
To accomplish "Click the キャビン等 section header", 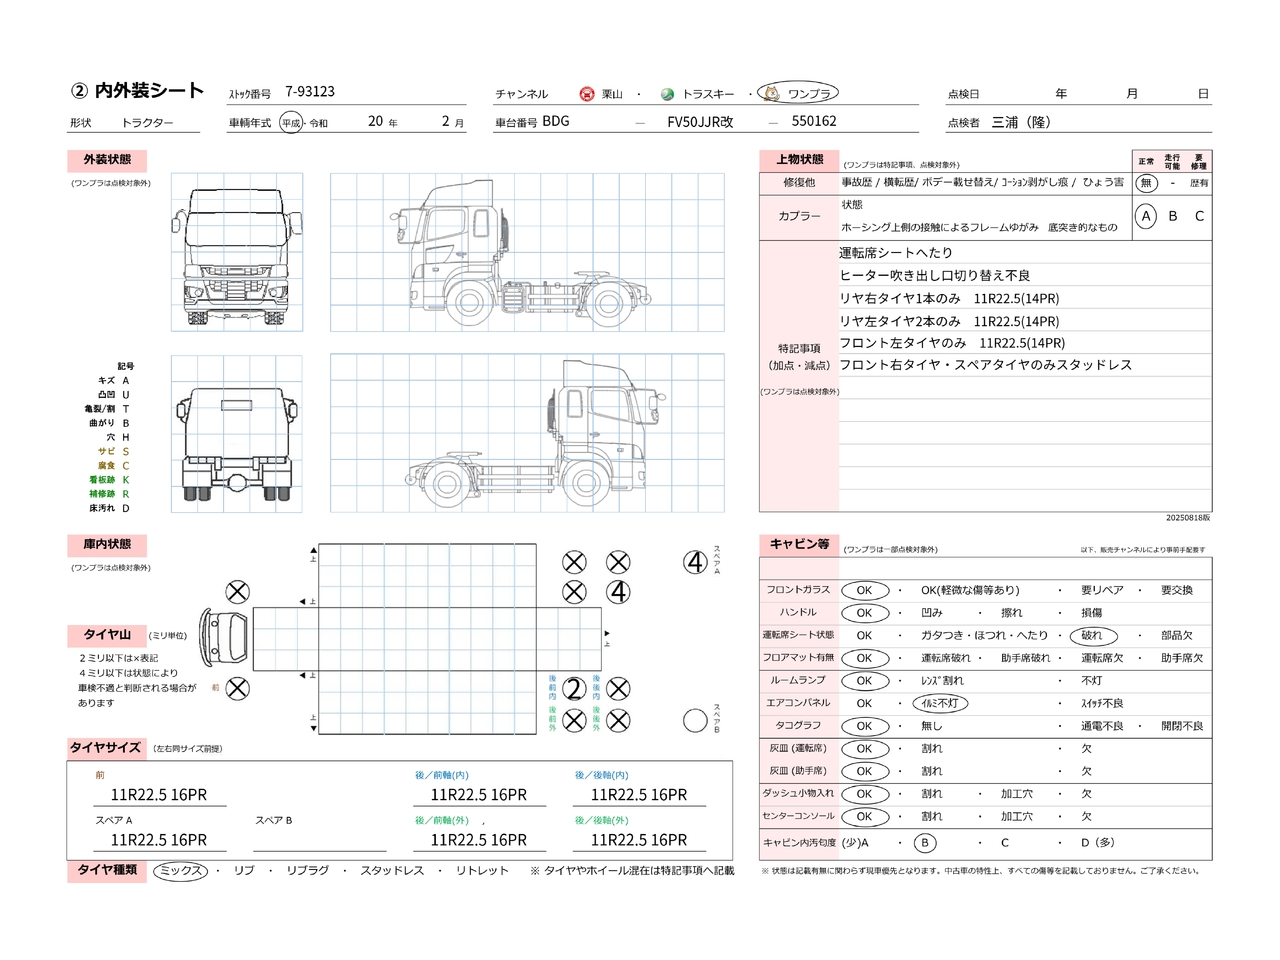I will click(x=799, y=544).
